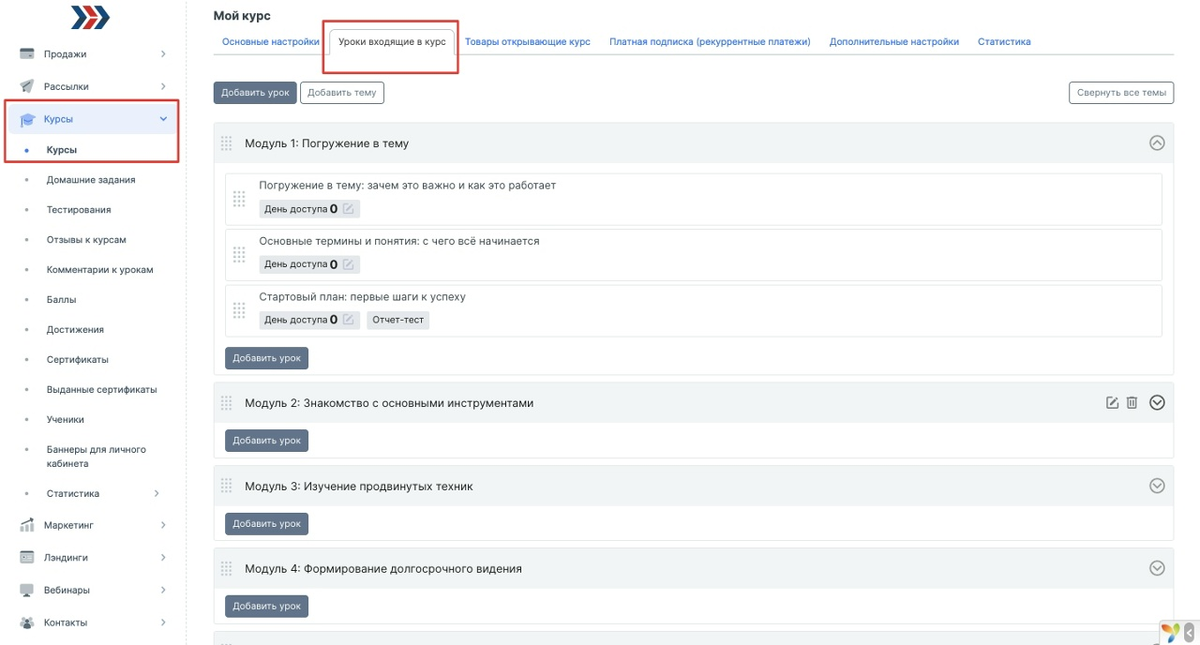Open the Основные настройки tab
The image size is (1200, 645).
(271, 42)
